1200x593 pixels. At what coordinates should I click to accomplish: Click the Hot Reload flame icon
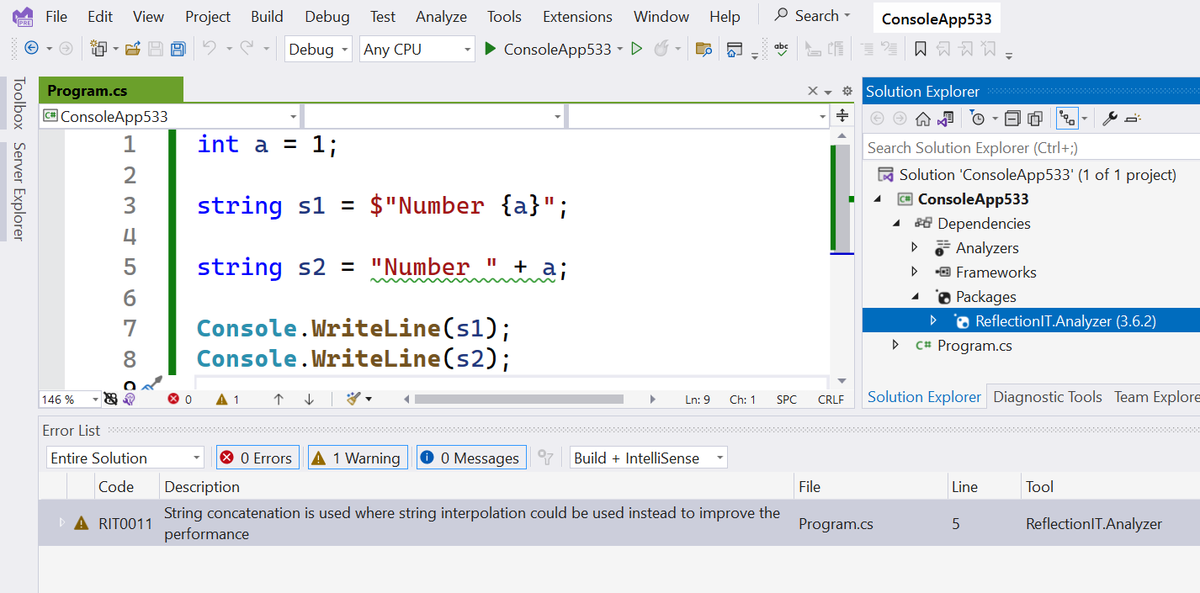(x=661, y=48)
